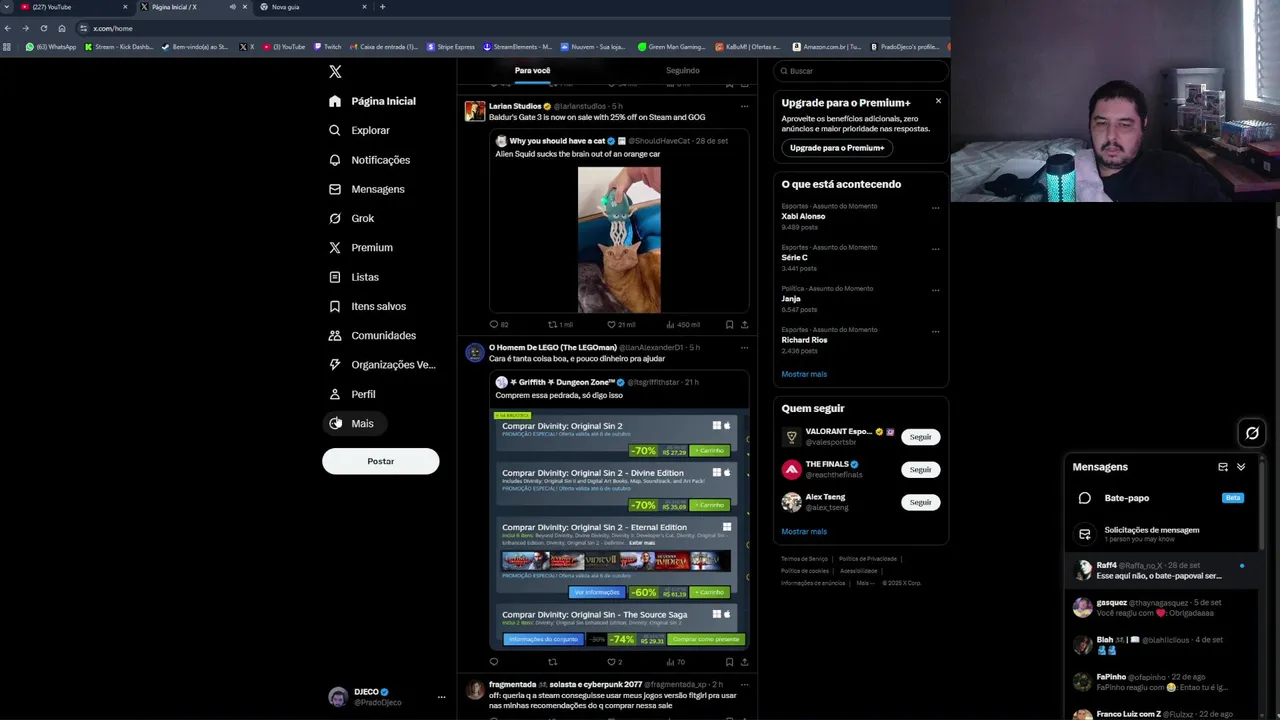Screen dimensions: 1280x720
Task: Open more options on O Homem De LEGO post
Action: [744, 348]
